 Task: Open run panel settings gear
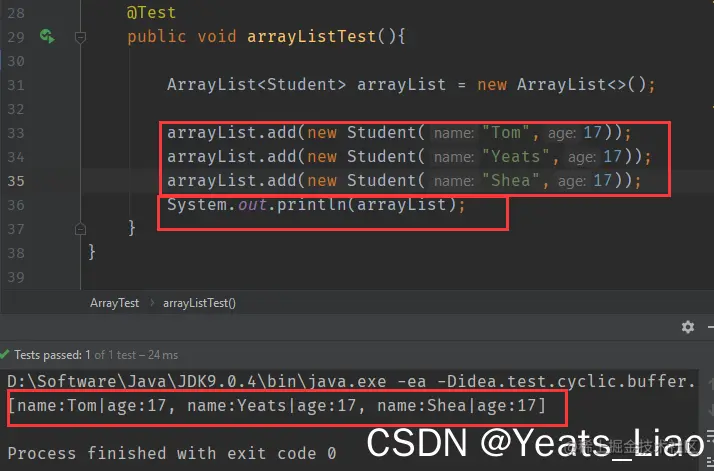pos(688,327)
